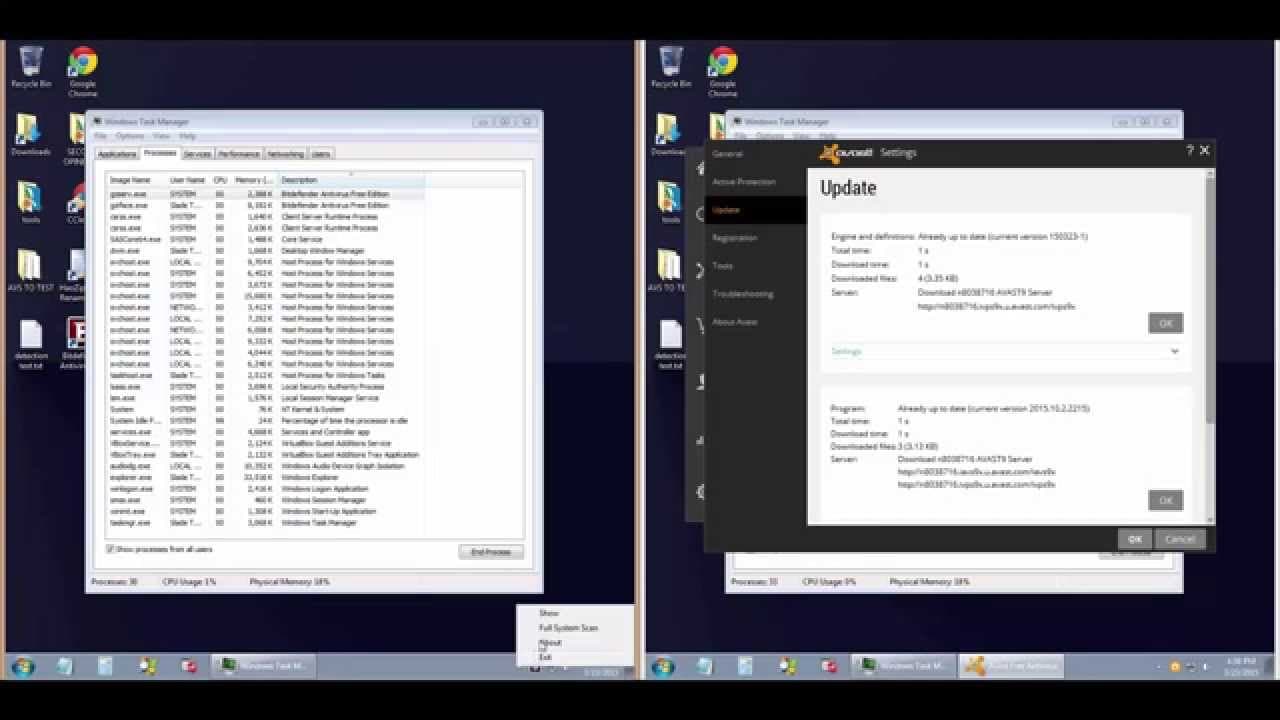Select the SASCore64.exe process row

(266, 239)
